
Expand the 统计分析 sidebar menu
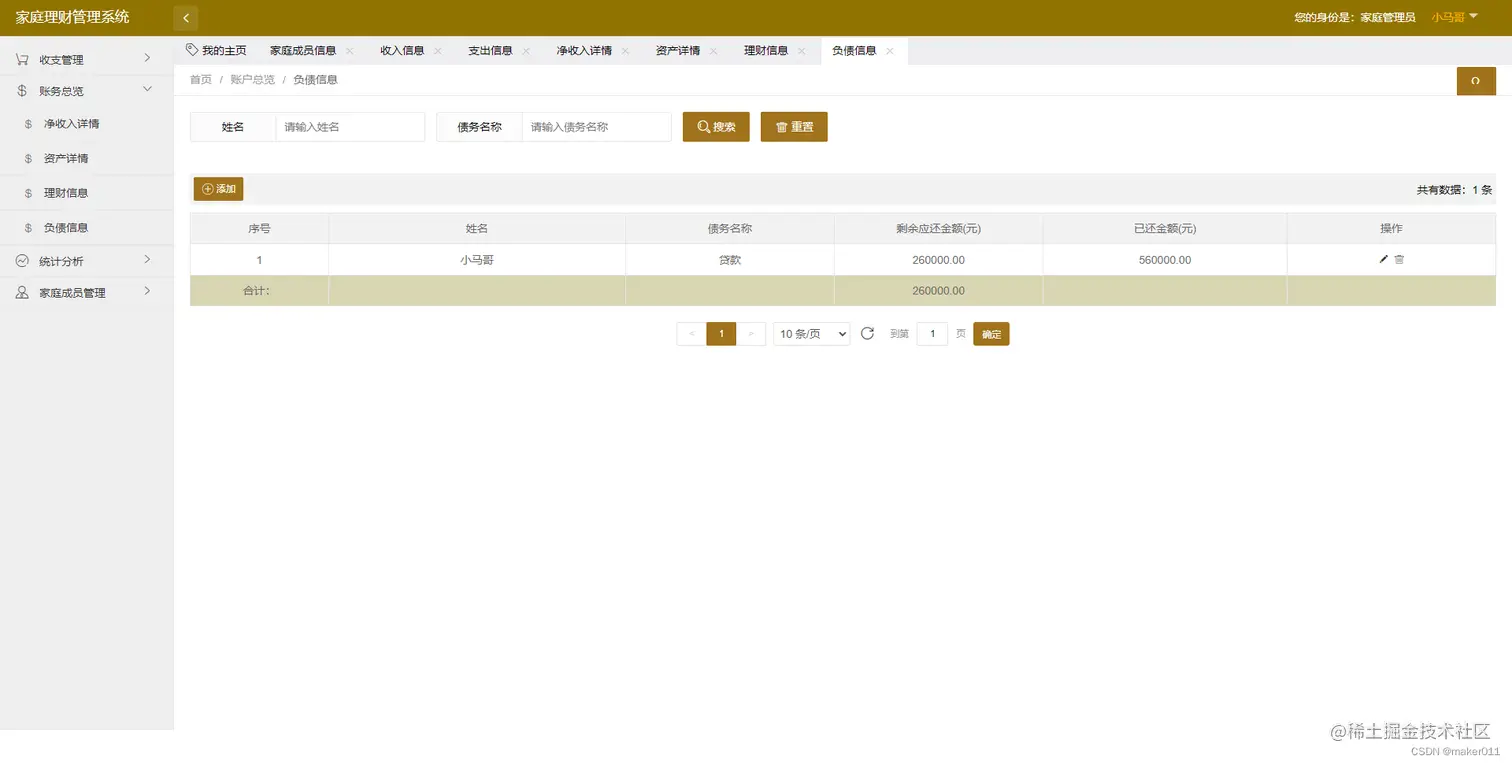[87, 261]
